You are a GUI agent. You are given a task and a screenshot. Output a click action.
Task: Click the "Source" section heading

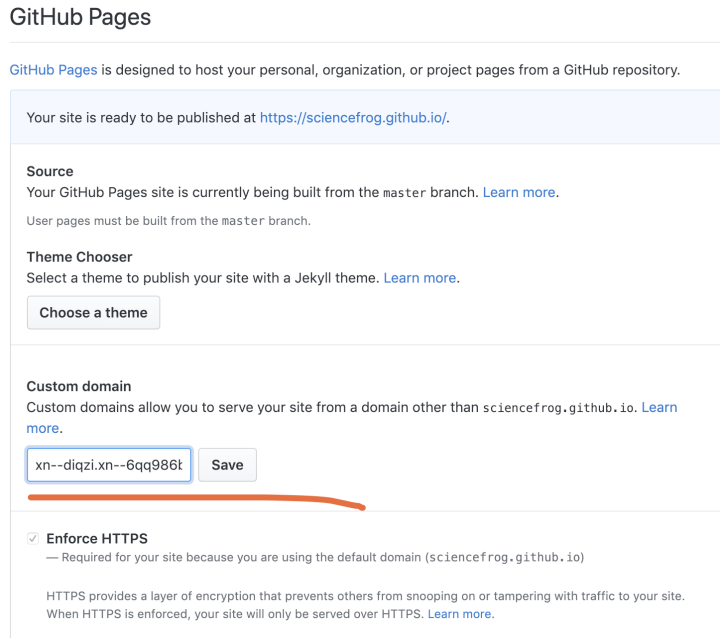click(x=50, y=171)
